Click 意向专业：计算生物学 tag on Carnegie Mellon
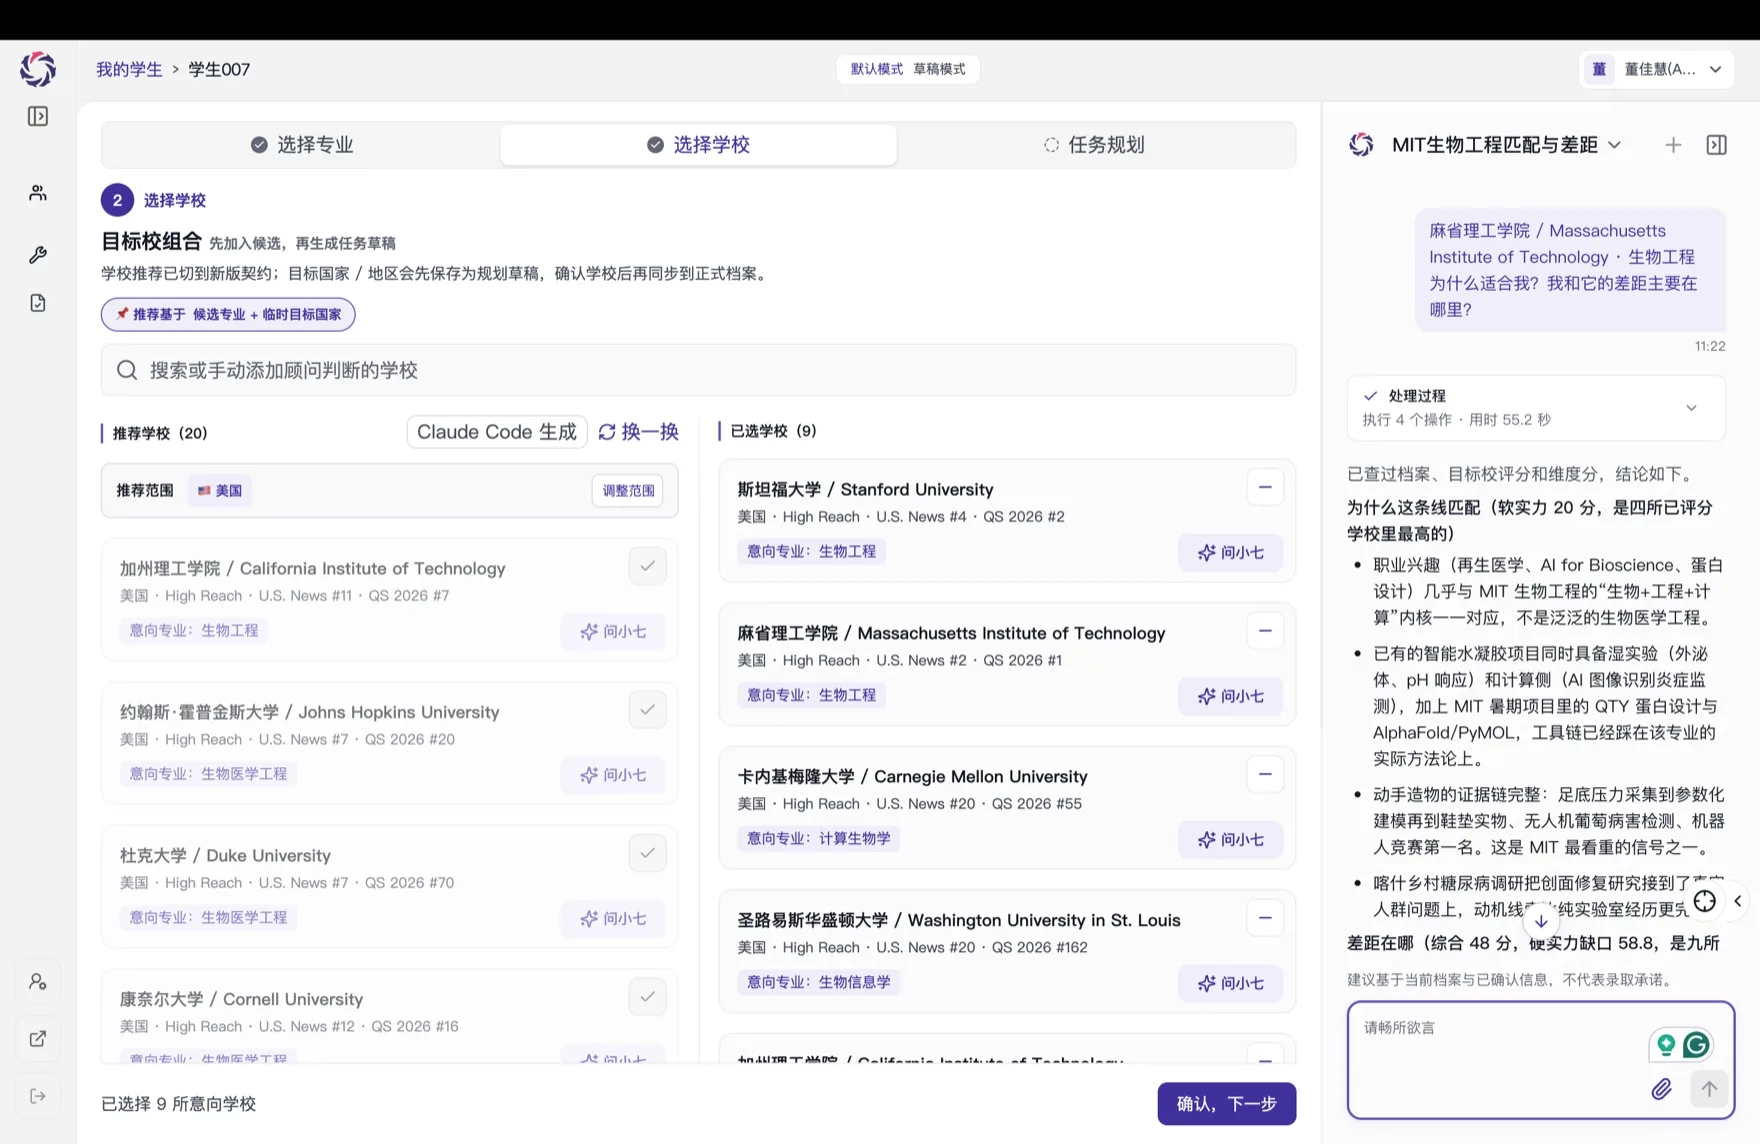Viewport: 1760px width, 1144px height. click(x=819, y=838)
